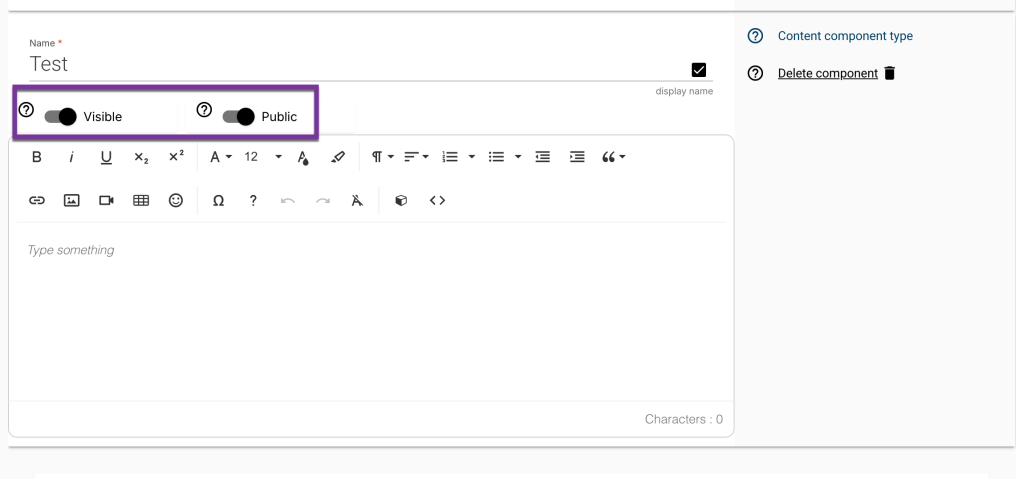Open the font family dropdown
1023x479 pixels.
pyautogui.click(x=221, y=157)
